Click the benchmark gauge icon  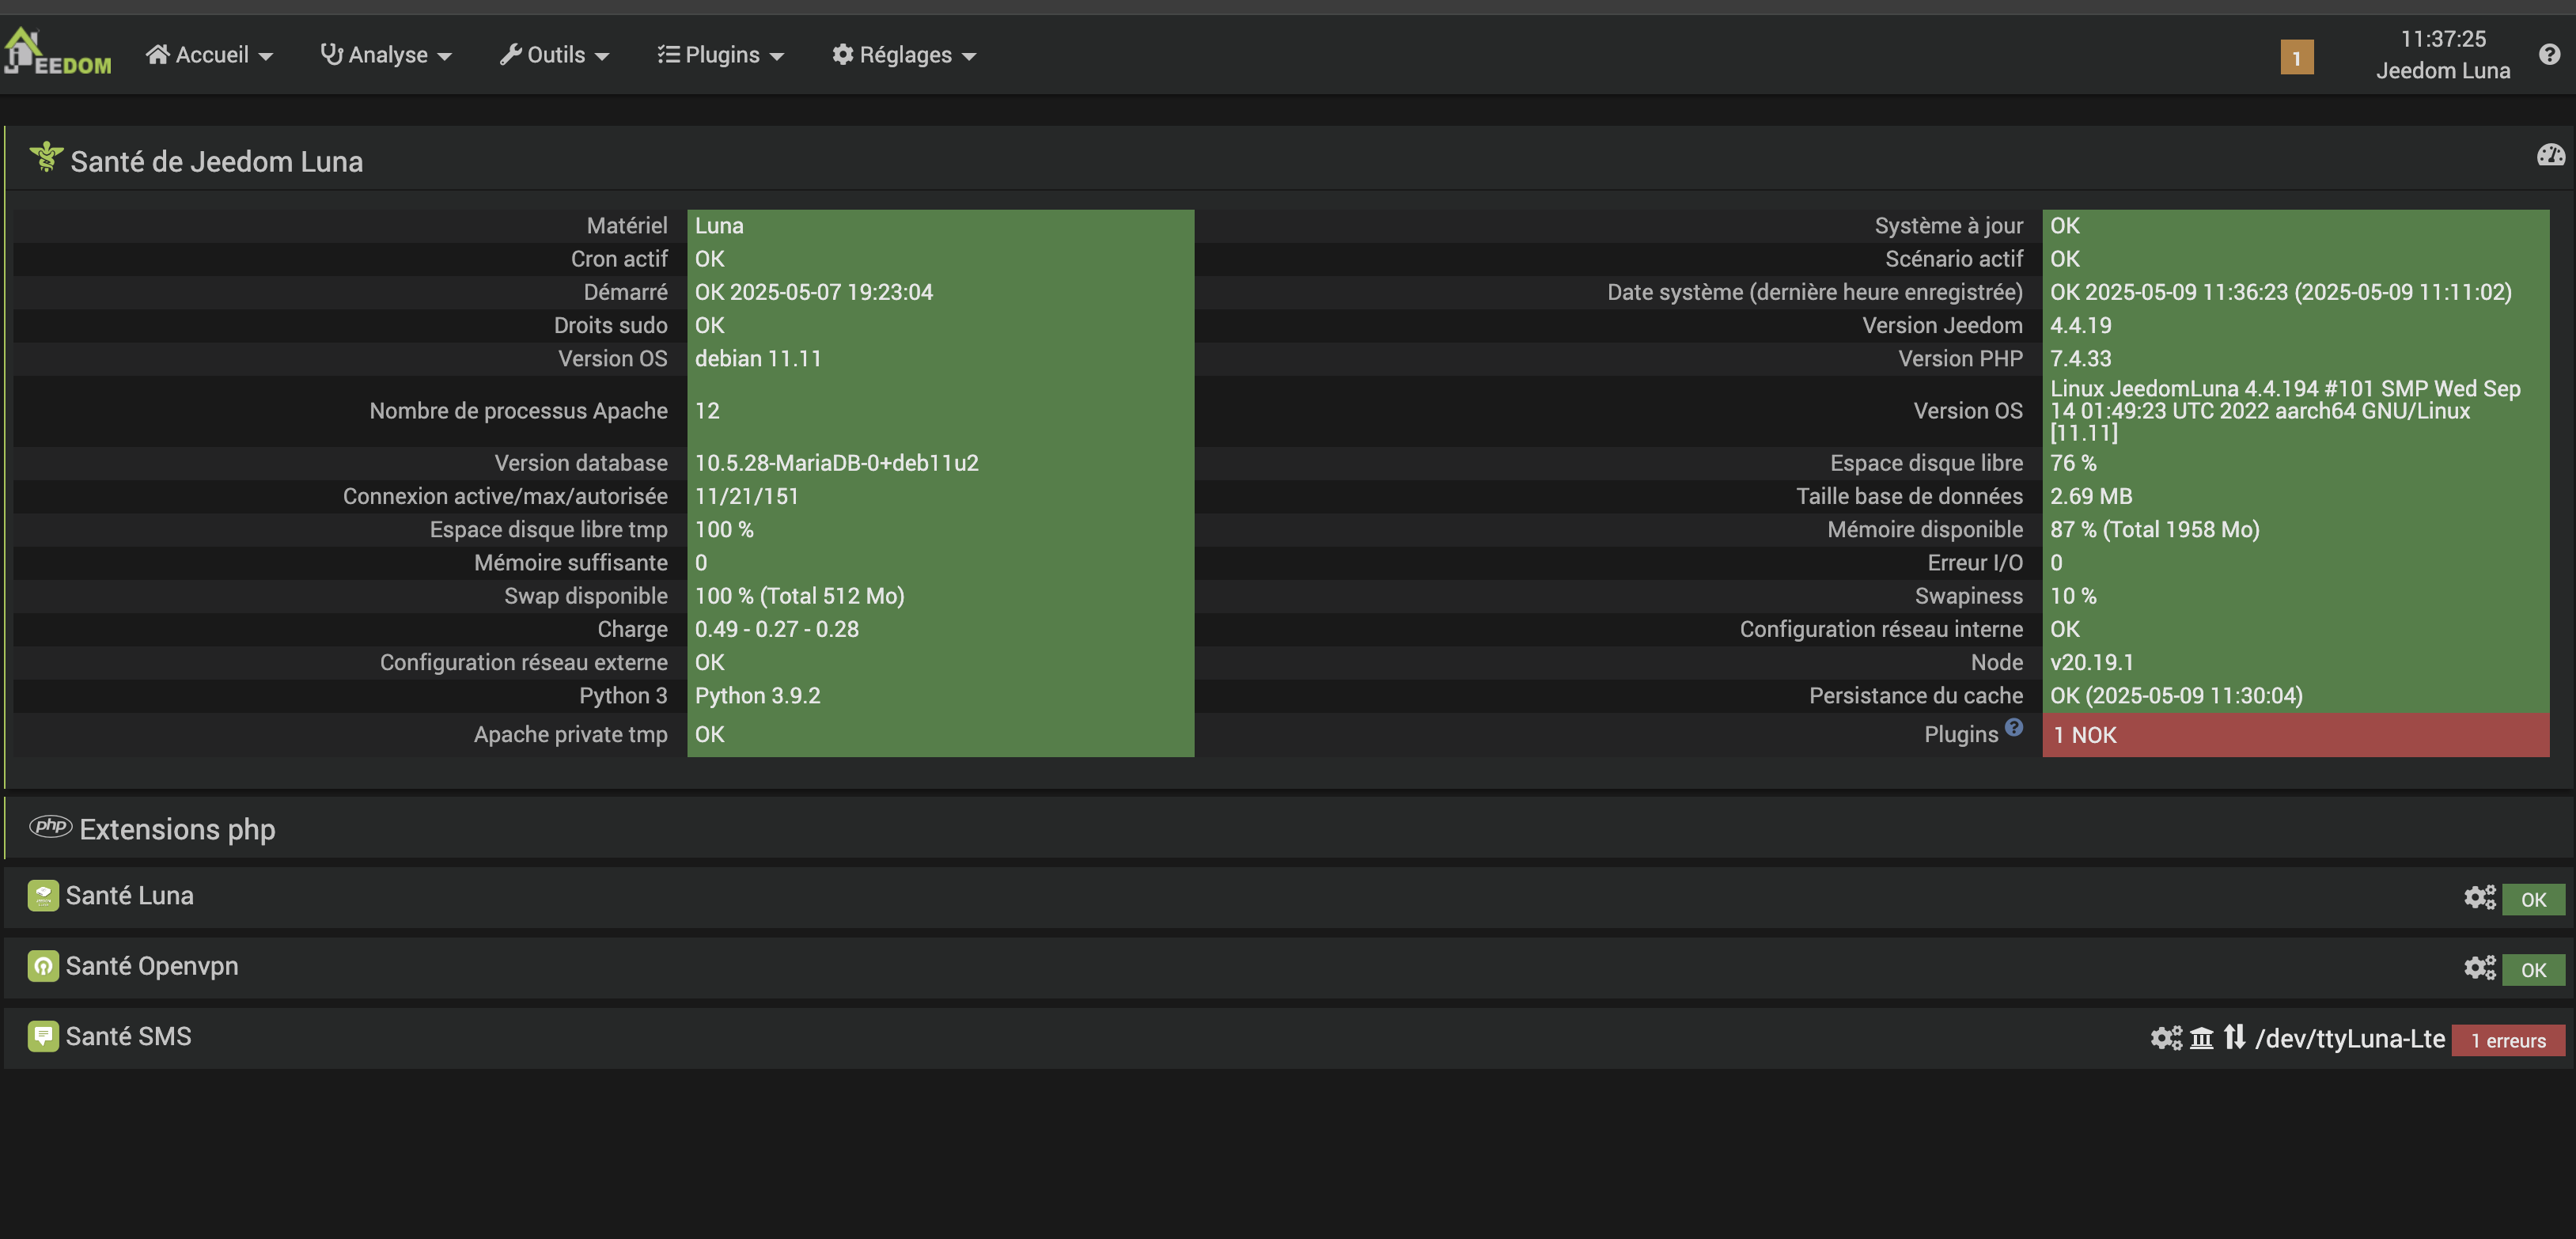tap(2550, 155)
